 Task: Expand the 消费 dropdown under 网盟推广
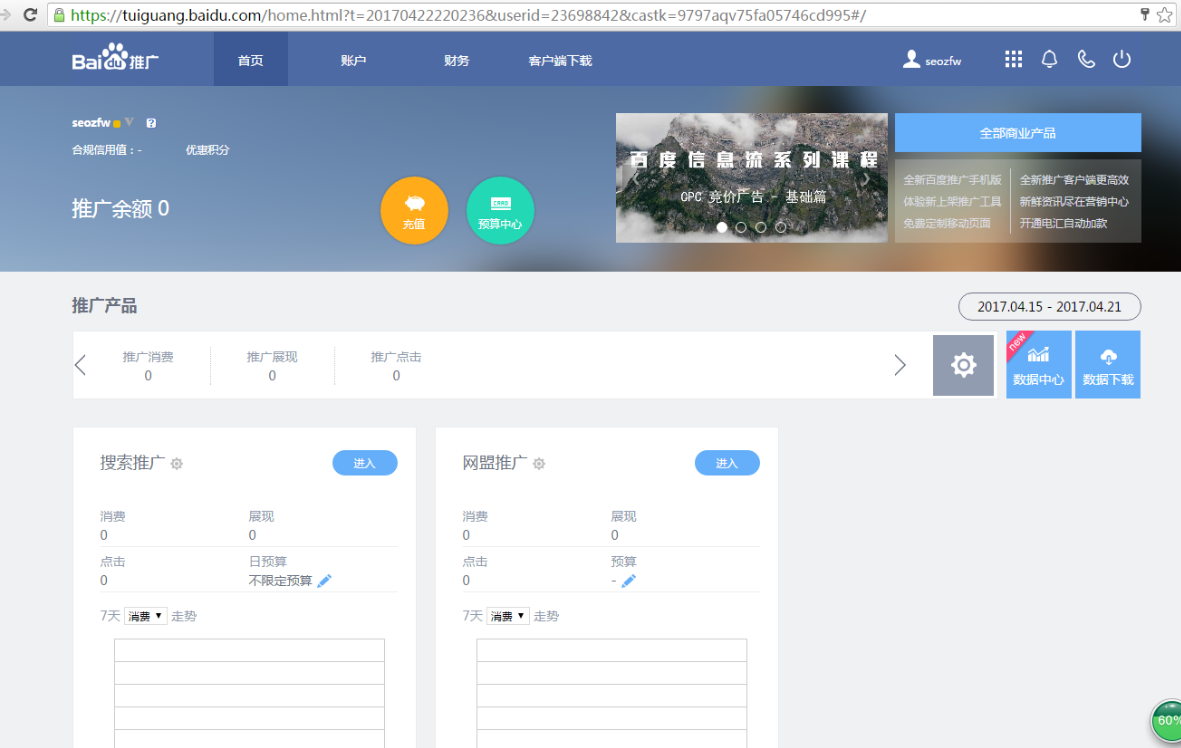[508, 616]
